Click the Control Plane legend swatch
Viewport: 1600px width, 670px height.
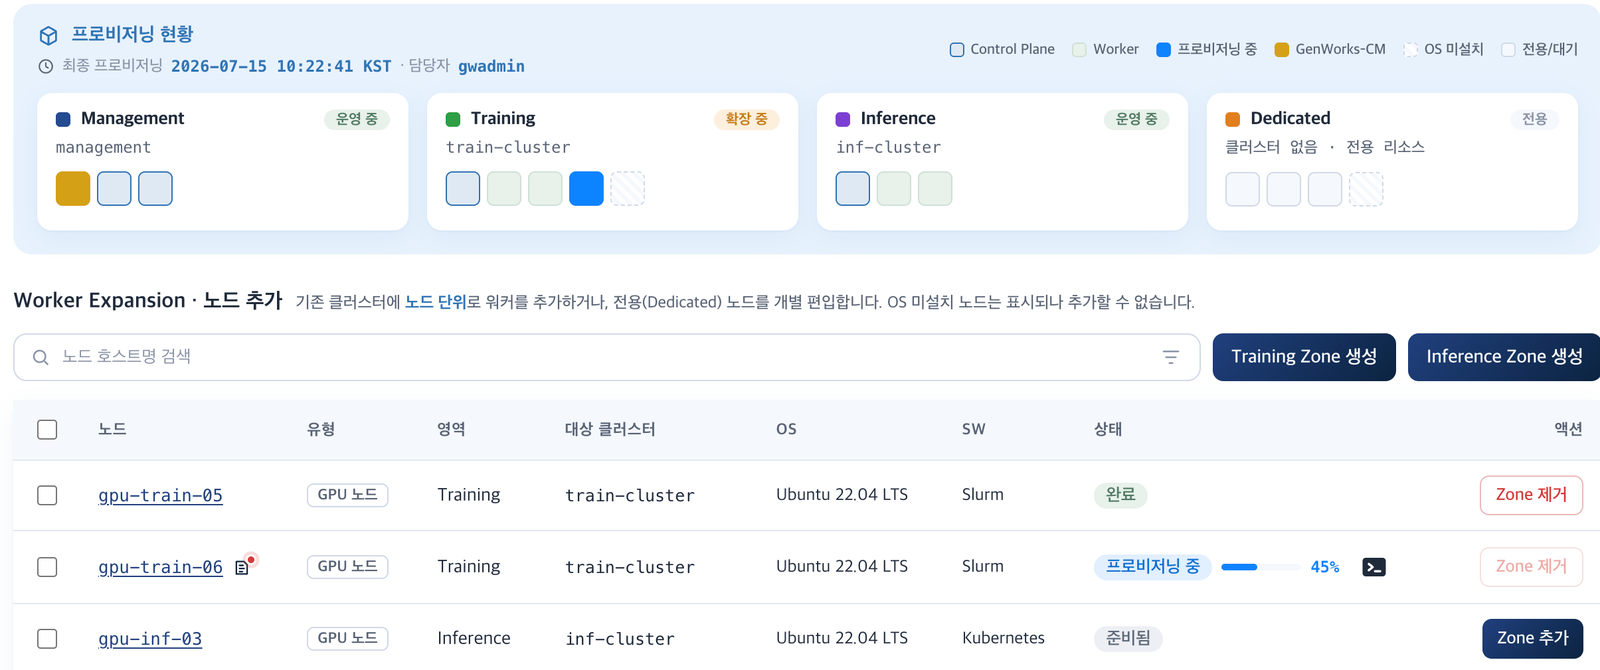point(957,50)
